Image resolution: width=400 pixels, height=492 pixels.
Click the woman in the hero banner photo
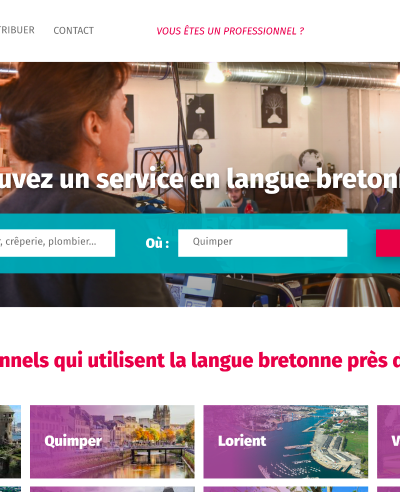click(x=67, y=133)
